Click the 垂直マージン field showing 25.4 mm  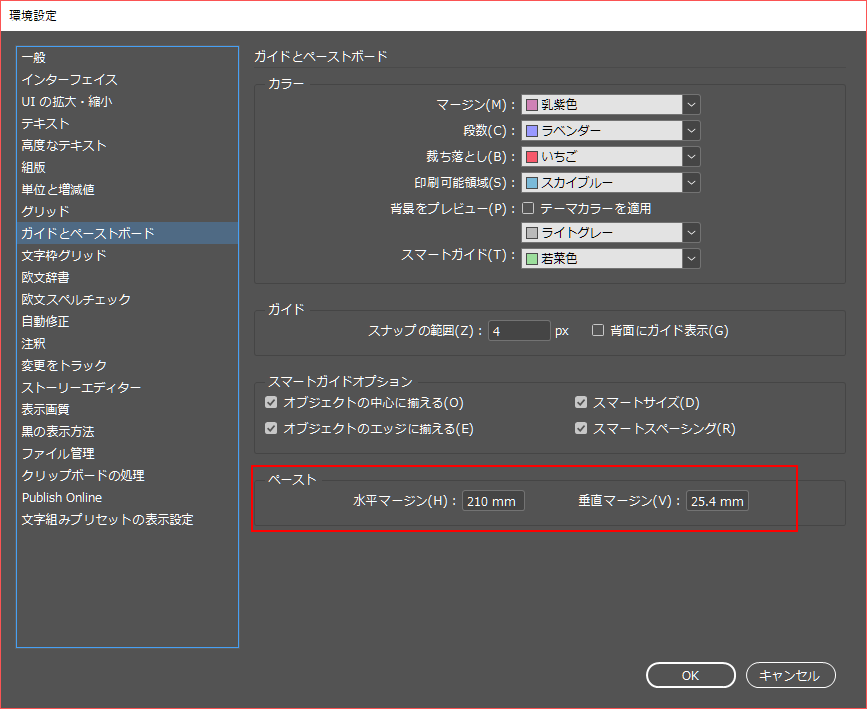click(x=717, y=501)
